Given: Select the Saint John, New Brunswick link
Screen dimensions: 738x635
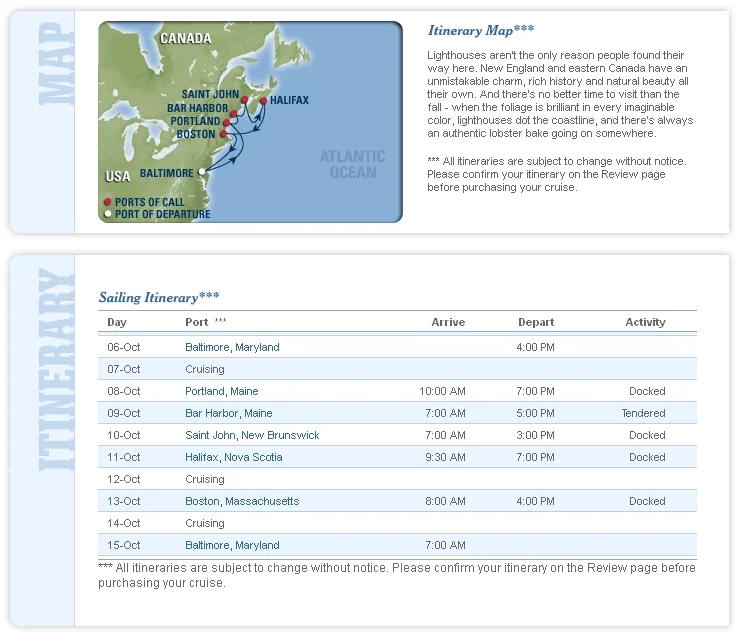Looking at the screenshot, I should click(252, 435).
